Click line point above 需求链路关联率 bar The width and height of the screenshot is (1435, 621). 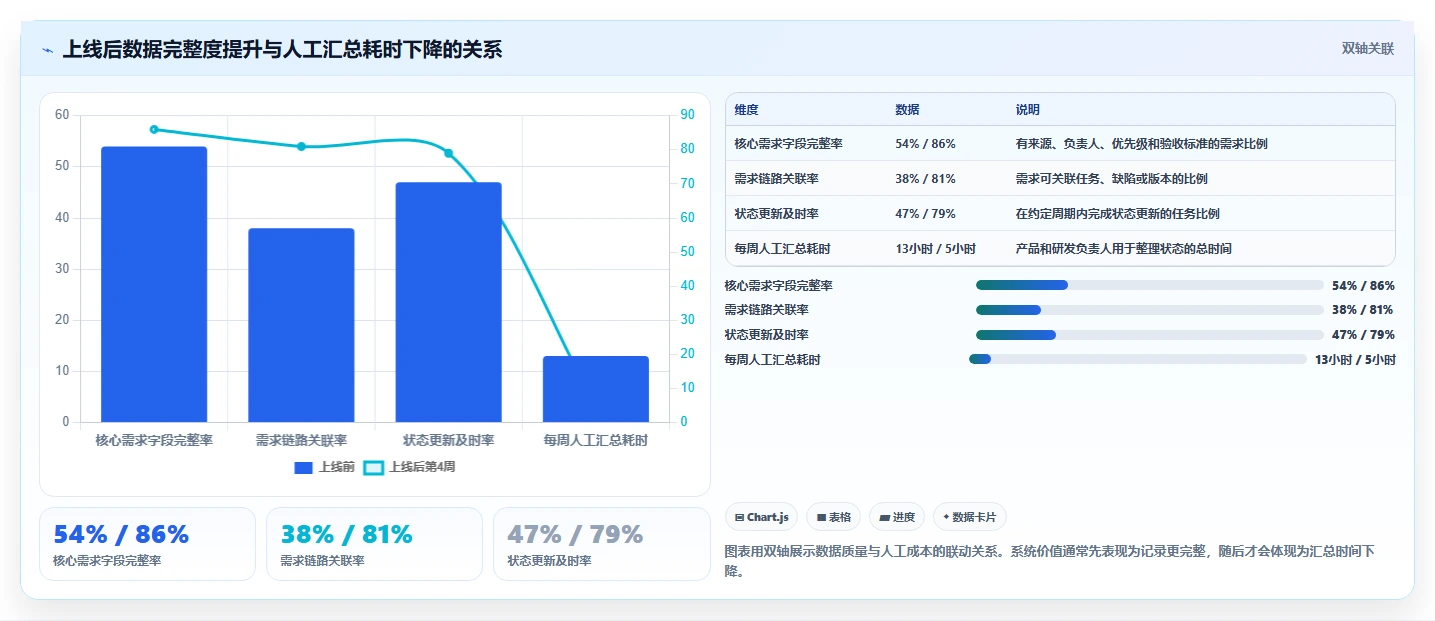[301, 146]
